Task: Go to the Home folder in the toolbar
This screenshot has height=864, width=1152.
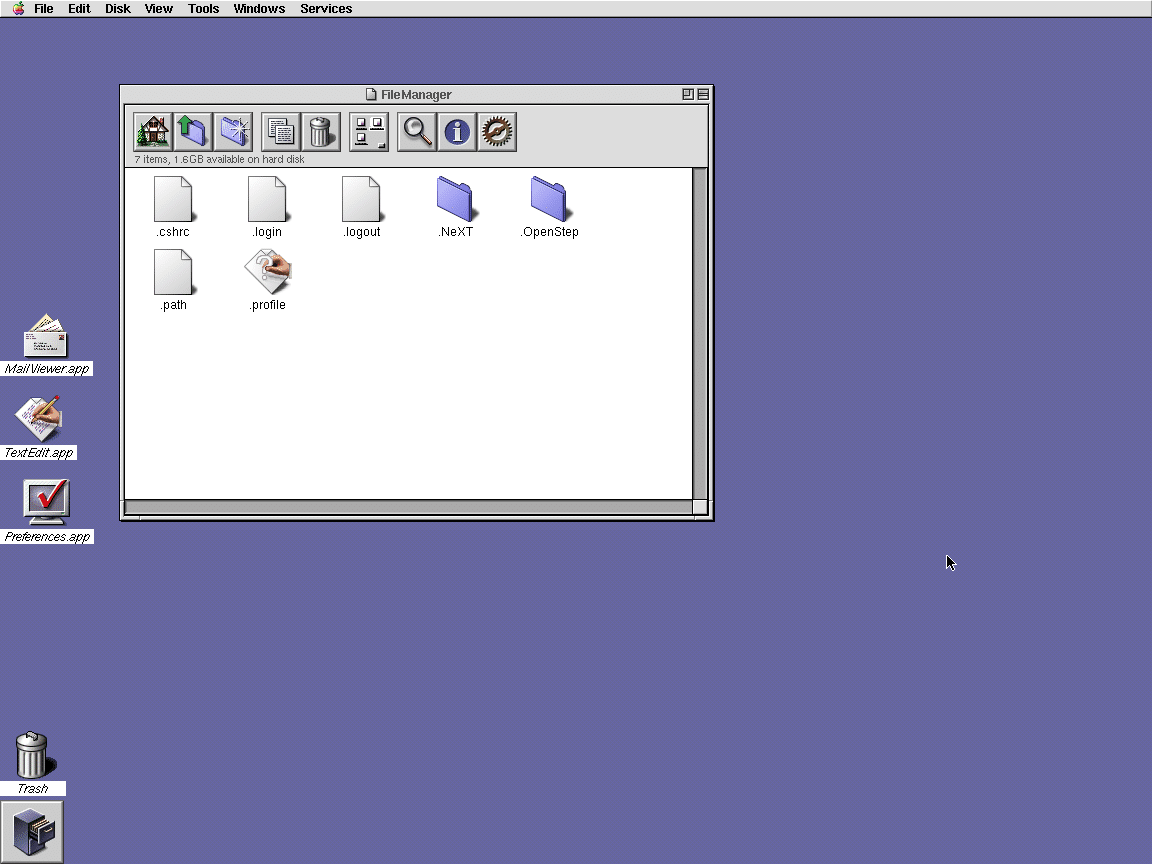Action: click(x=153, y=132)
